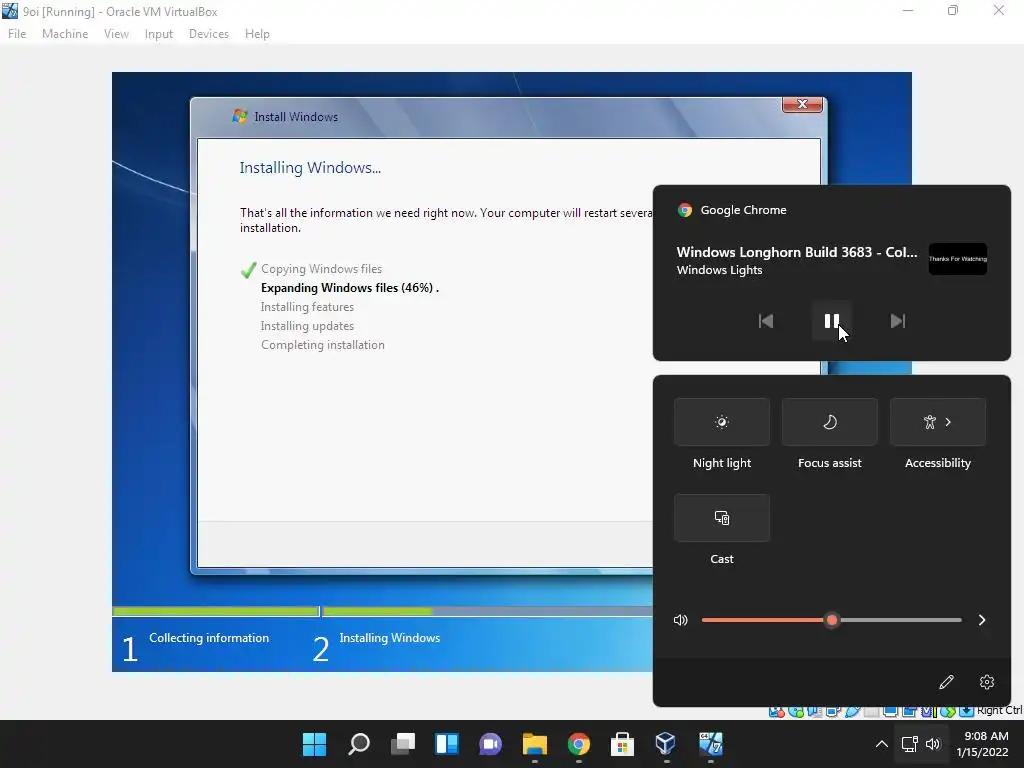
Task: Open the VirtualBox File menu
Action: [x=17, y=34]
